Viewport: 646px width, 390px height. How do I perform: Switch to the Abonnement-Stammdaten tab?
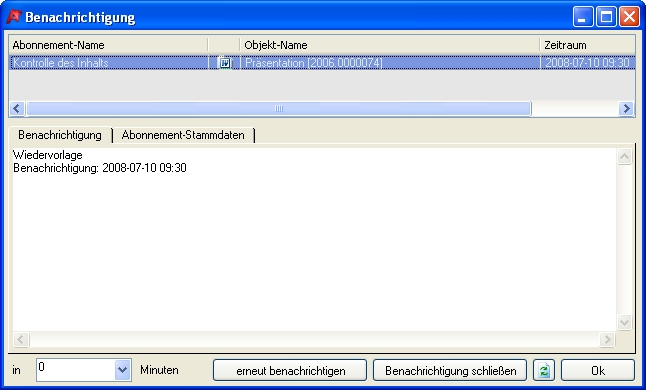click(183, 135)
